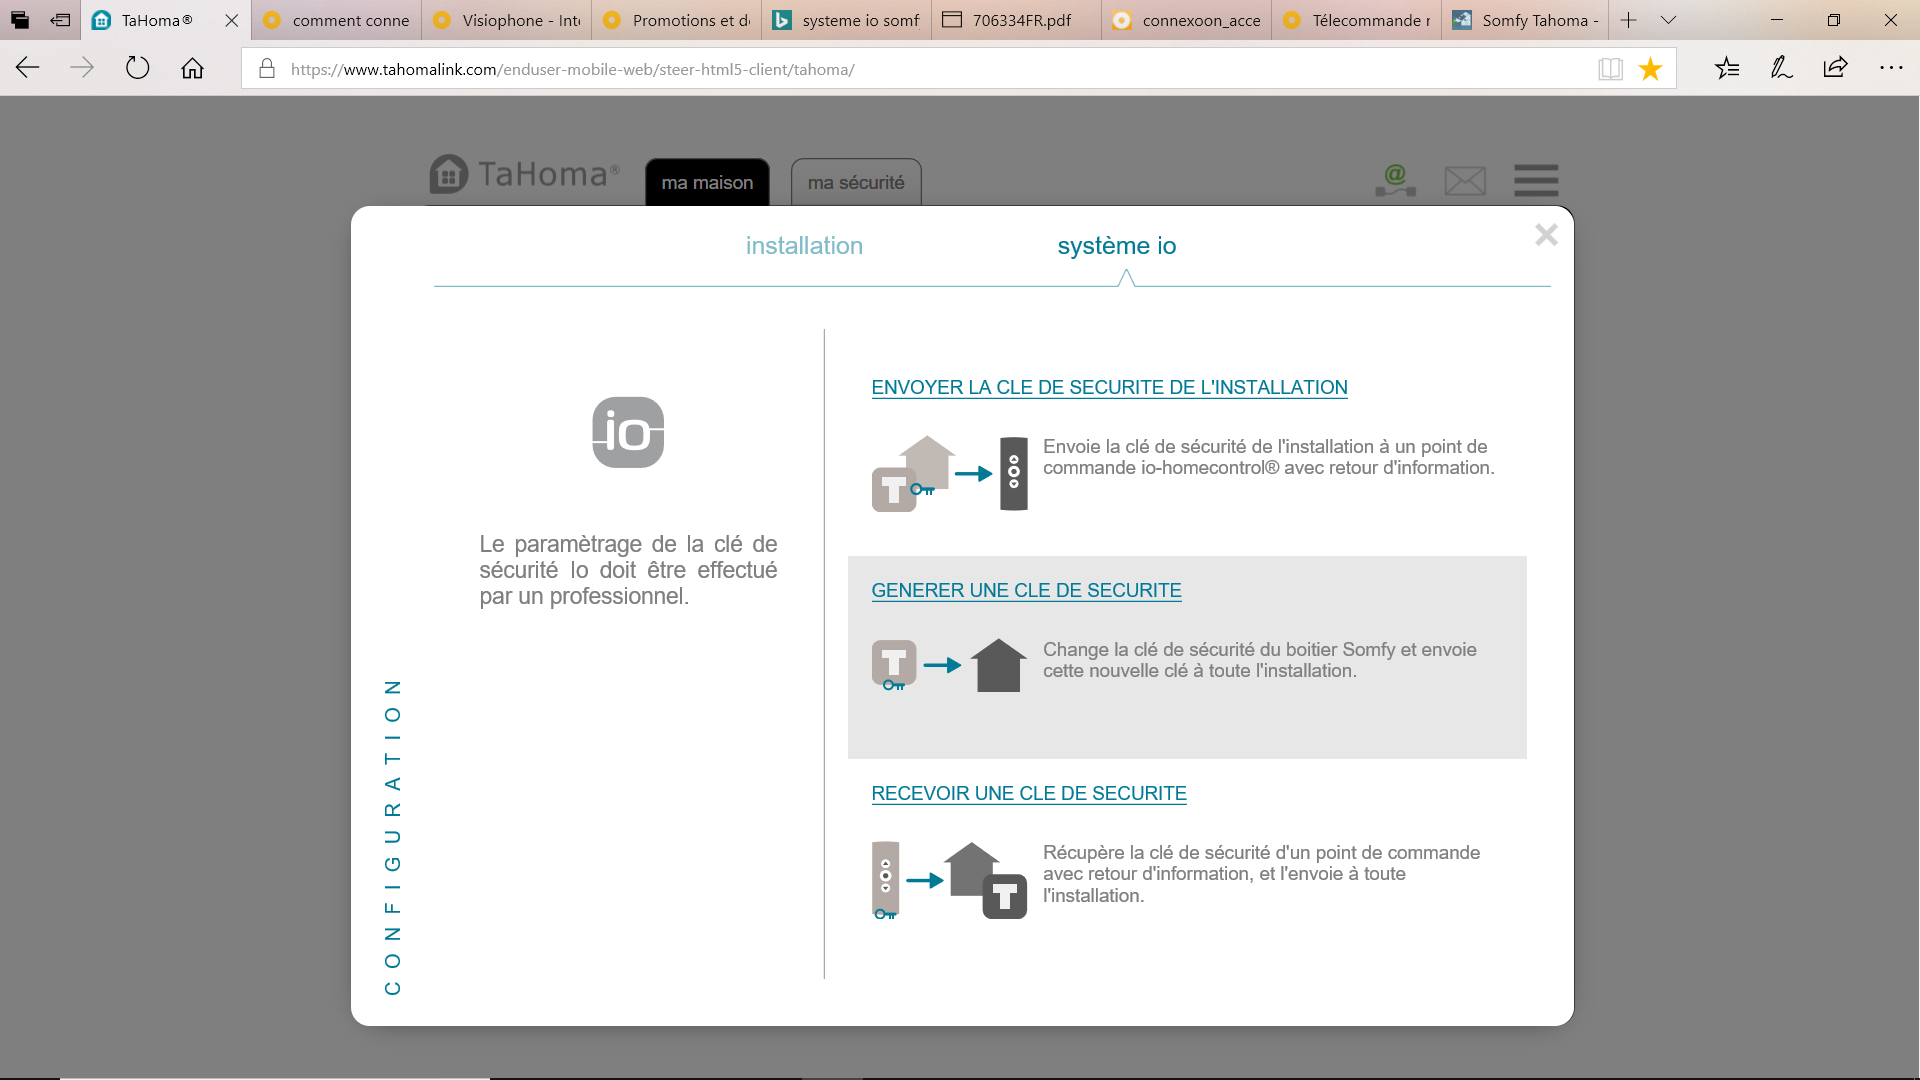
Task: Switch to Promotions et d browser tab
Action: click(x=676, y=20)
